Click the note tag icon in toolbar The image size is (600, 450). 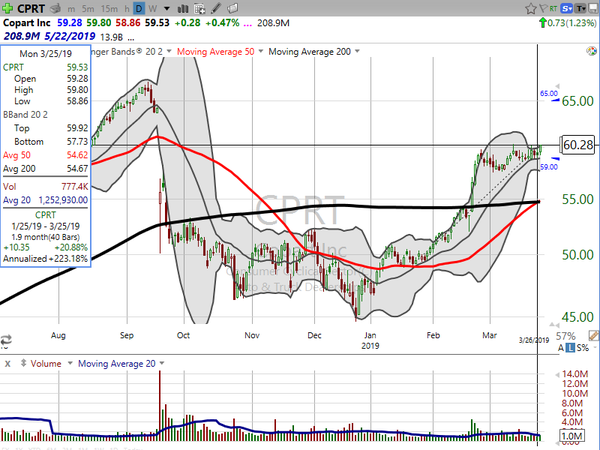[x=232, y=8]
